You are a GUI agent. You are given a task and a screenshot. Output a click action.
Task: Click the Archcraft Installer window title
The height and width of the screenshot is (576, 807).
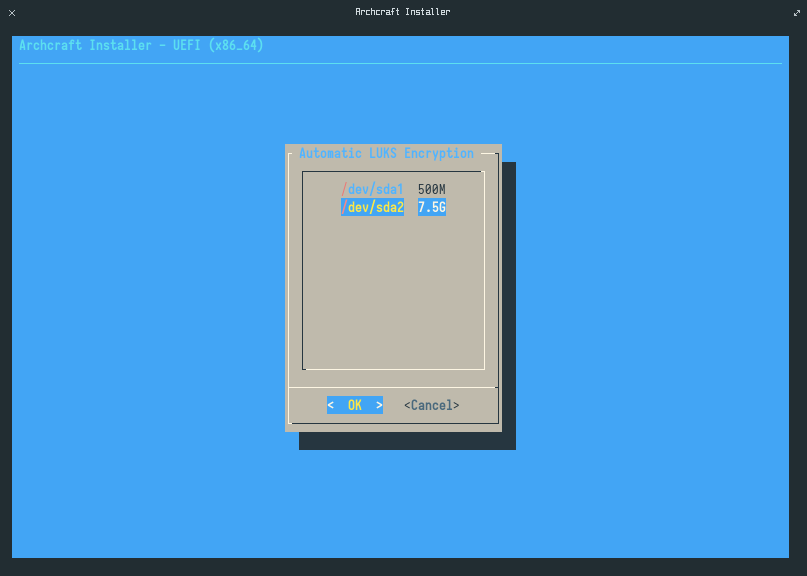pyautogui.click(x=402, y=12)
